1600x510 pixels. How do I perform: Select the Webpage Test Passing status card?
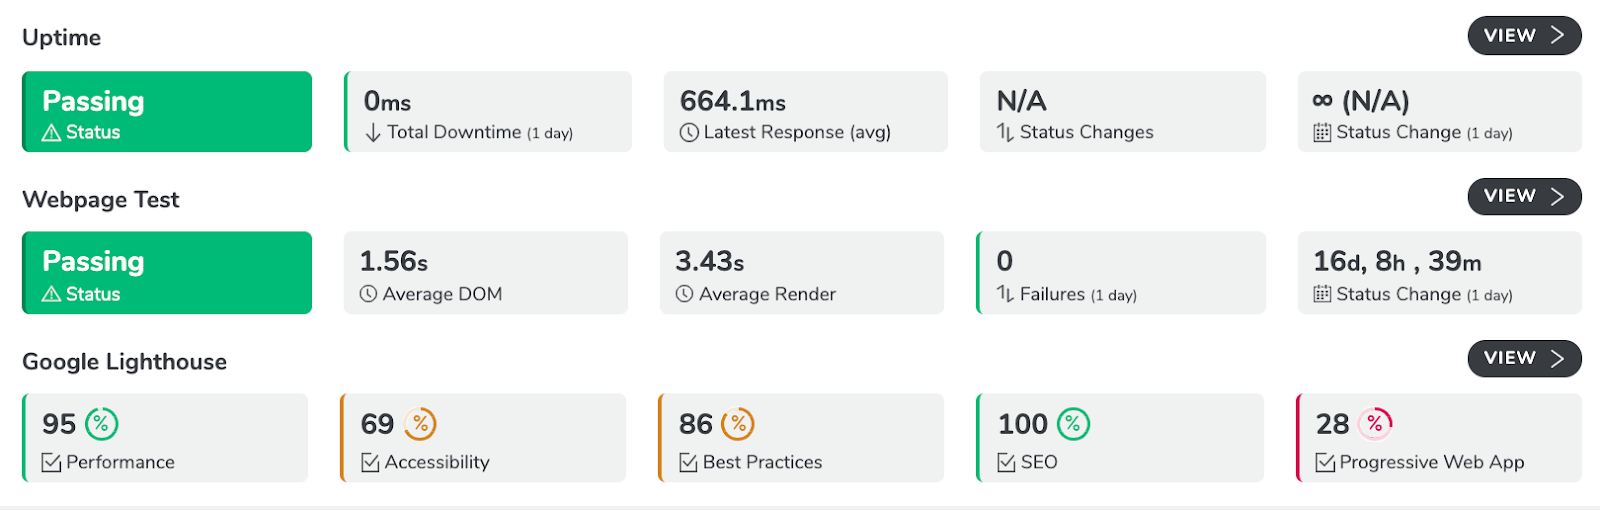(167, 273)
